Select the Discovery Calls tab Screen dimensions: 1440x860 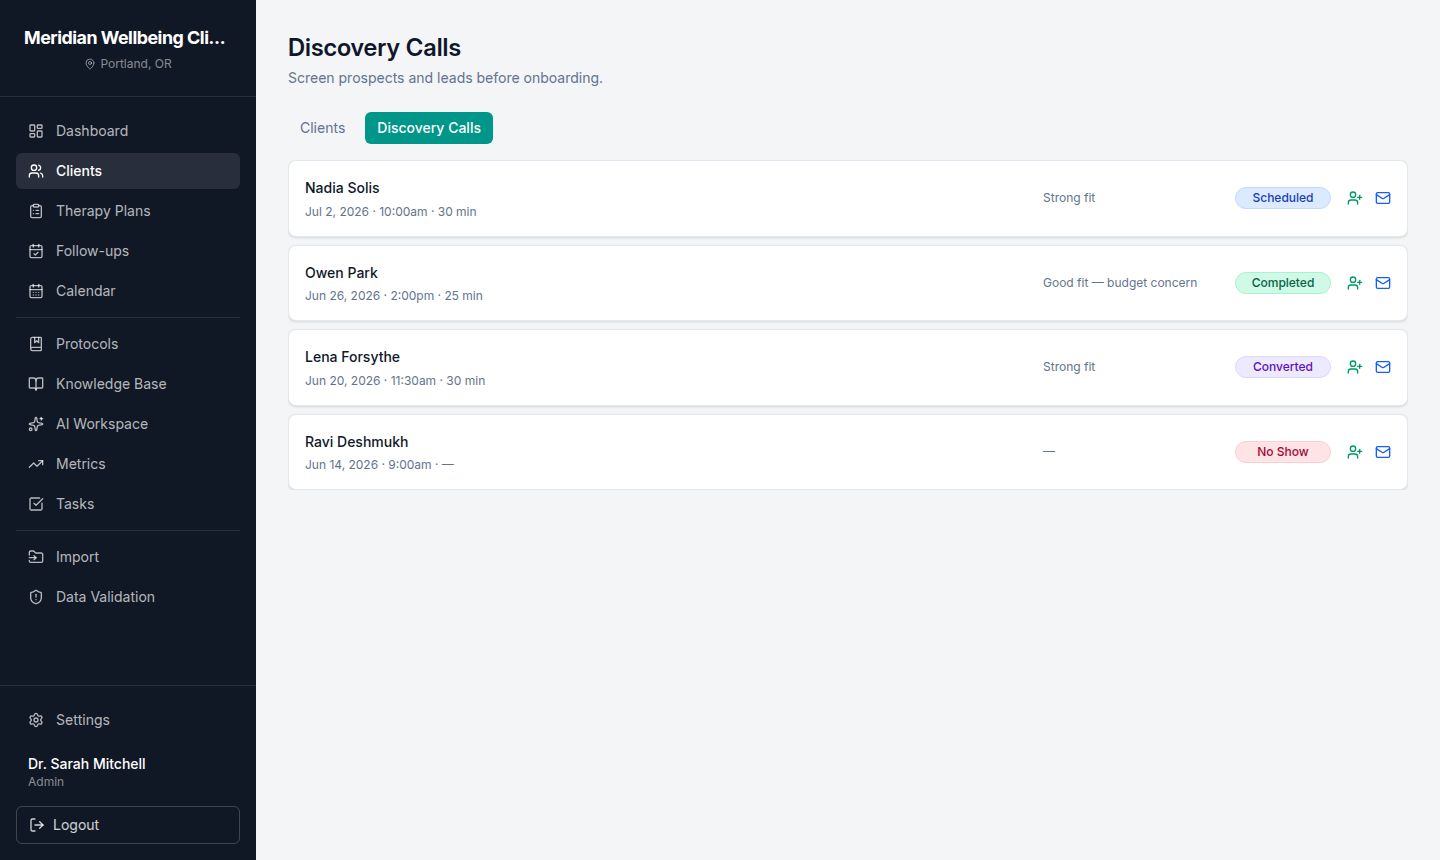[x=429, y=128]
